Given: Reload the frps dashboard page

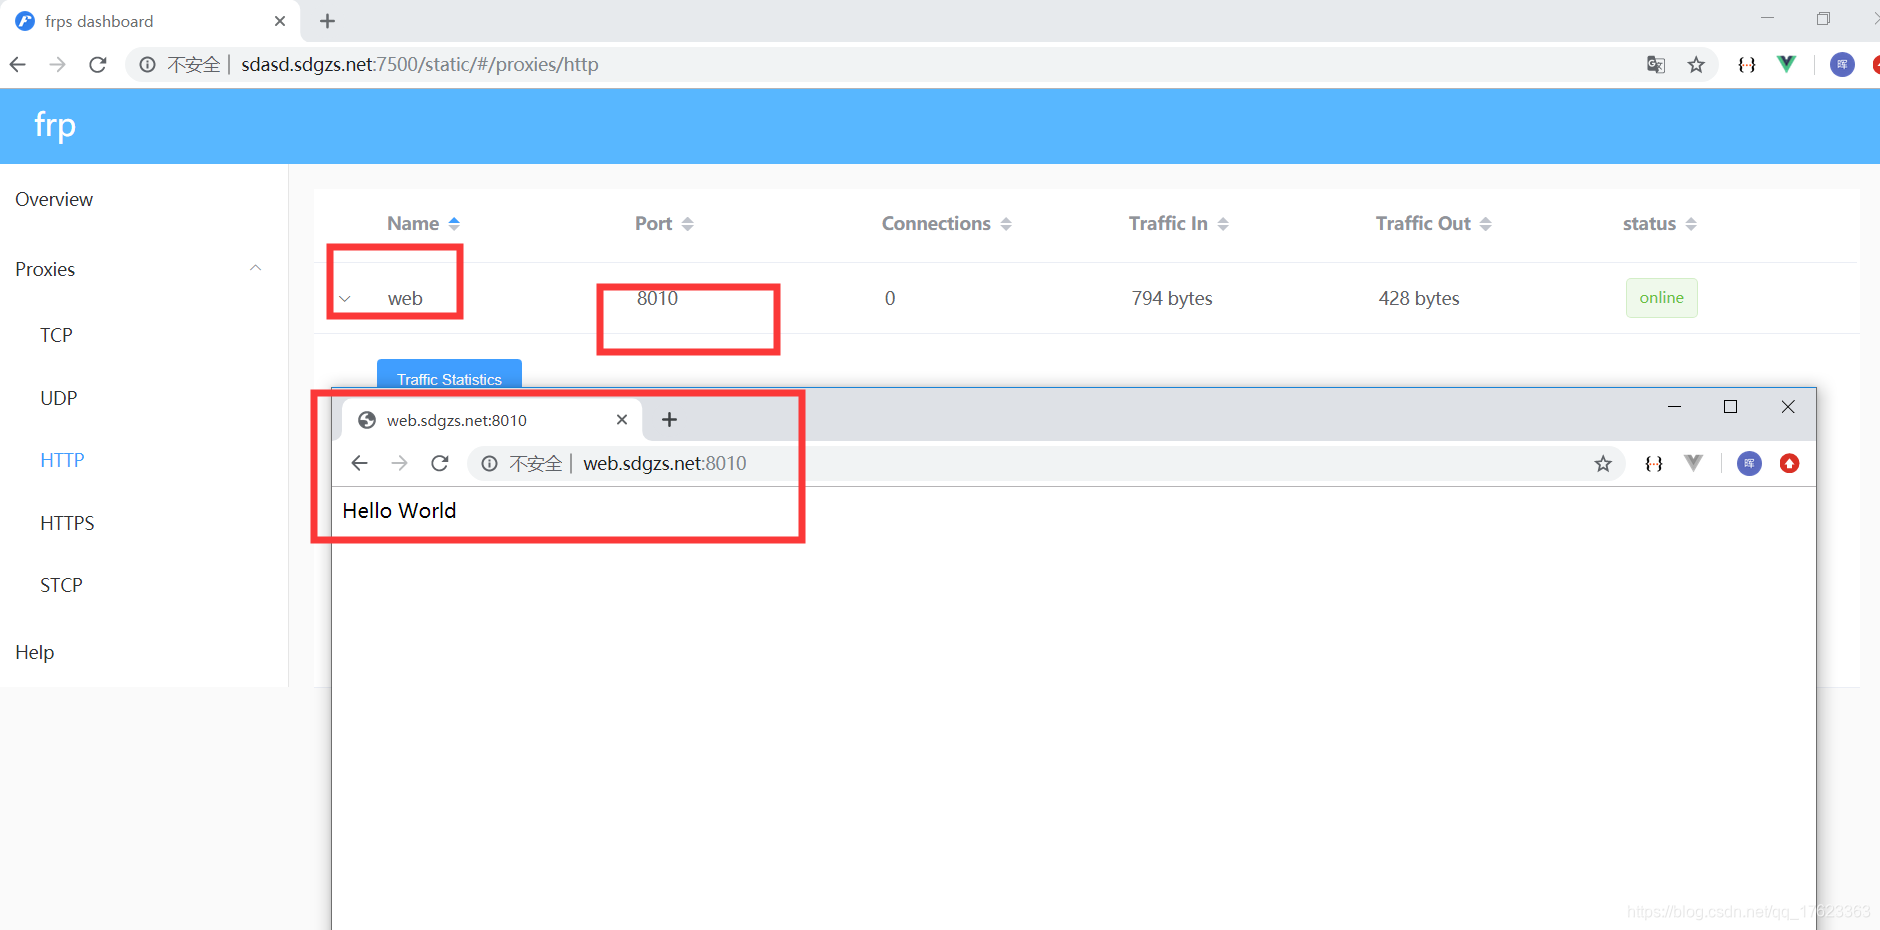Looking at the screenshot, I should tap(97, 65).
